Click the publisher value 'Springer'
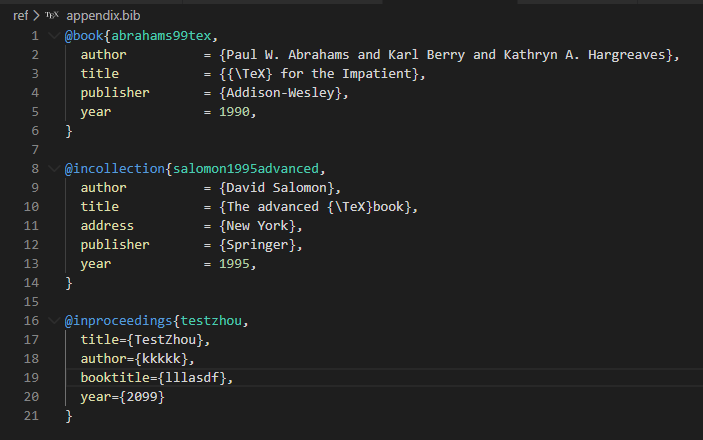Image resolution: width=703 pixels, height=440 pixels. (257, 245)
